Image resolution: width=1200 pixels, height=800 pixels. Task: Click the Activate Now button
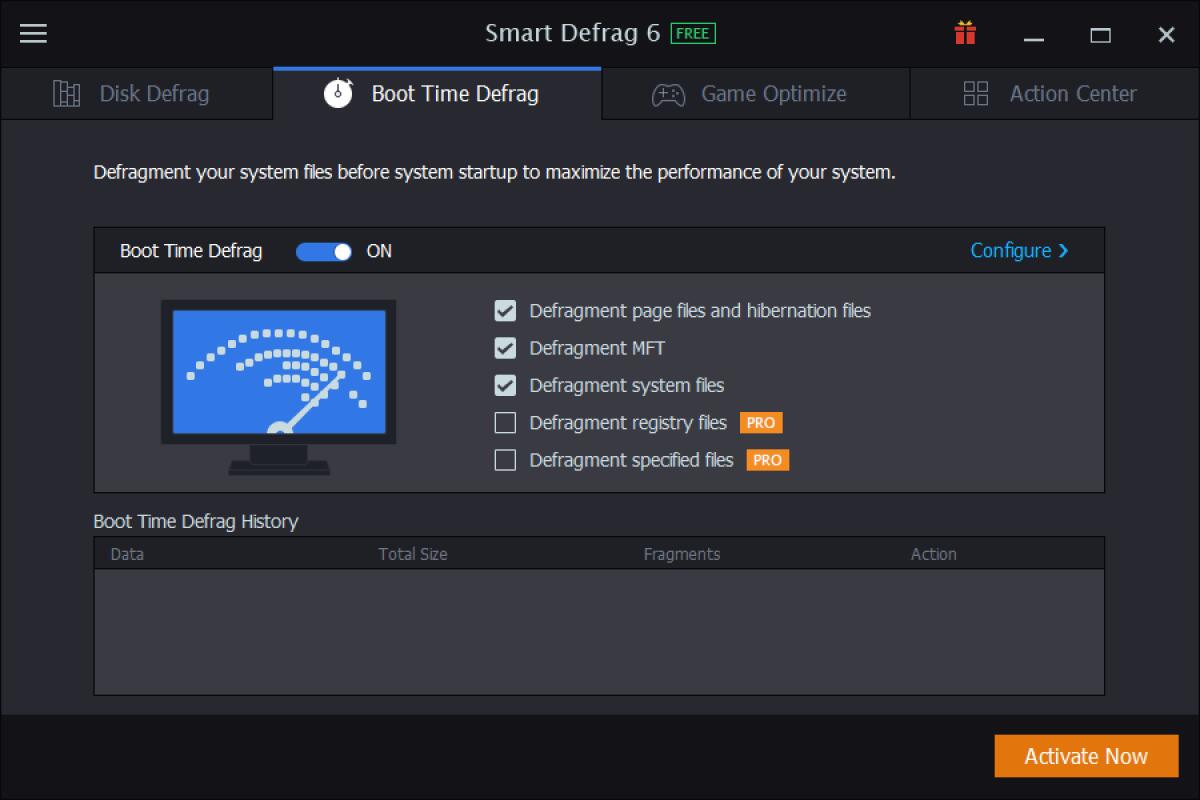(x=1086, y=756)
